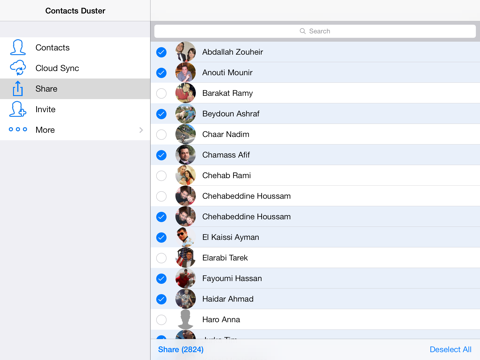Tap the search magnifier icon

(302, 31)
